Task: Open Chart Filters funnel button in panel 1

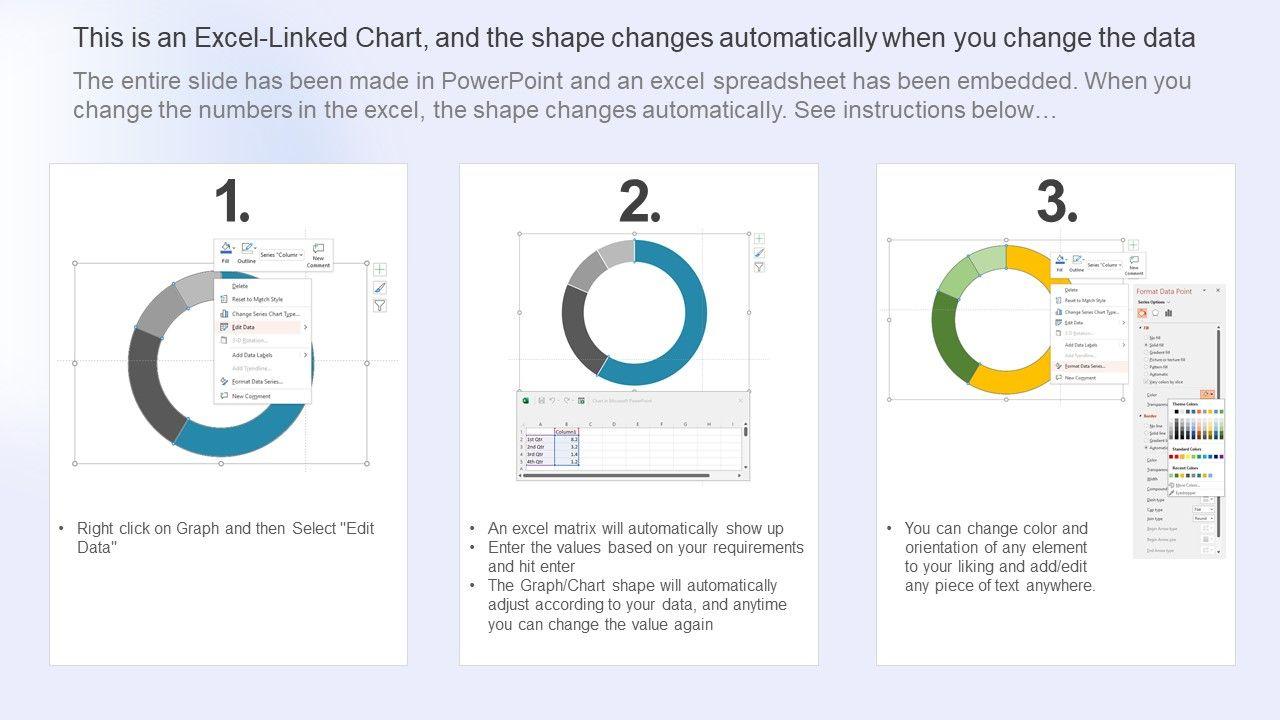Action: [x=380, y=305]
